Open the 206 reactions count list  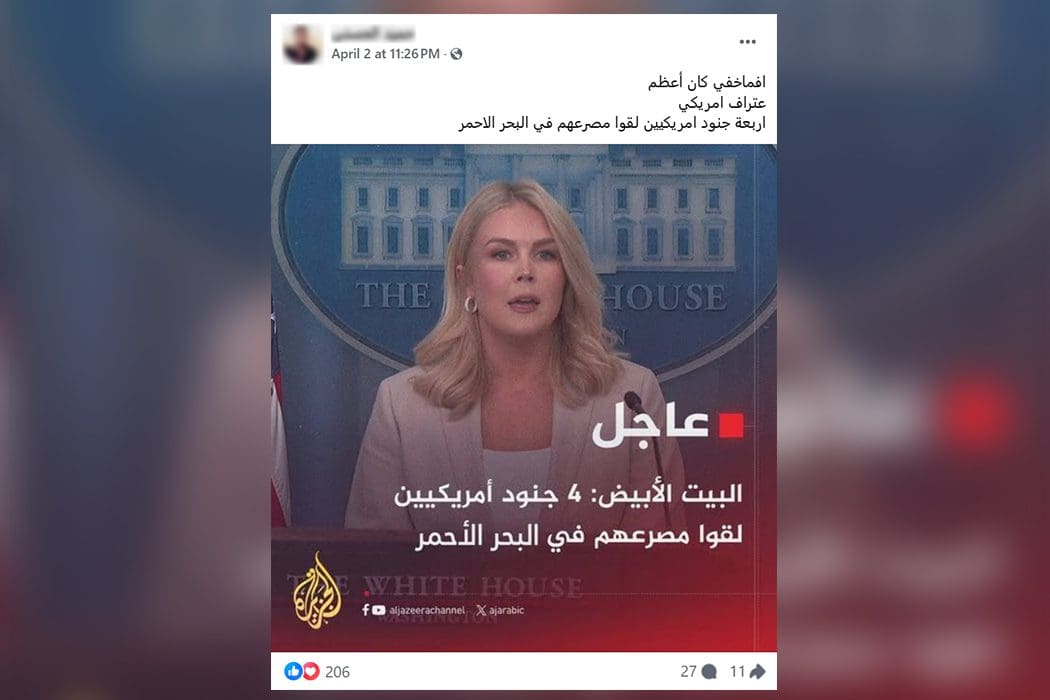[338, 672]
